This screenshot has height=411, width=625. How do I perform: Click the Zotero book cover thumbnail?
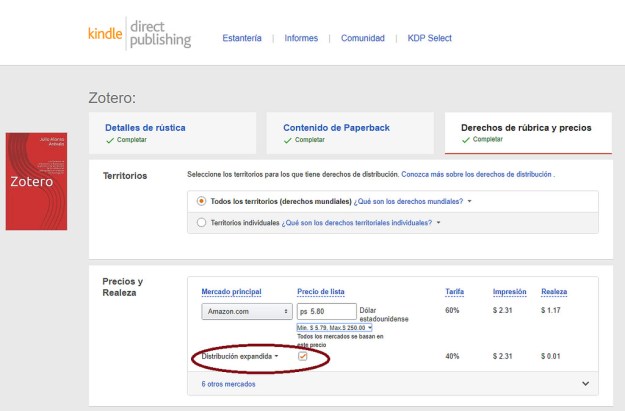click(x=36, y=181)
